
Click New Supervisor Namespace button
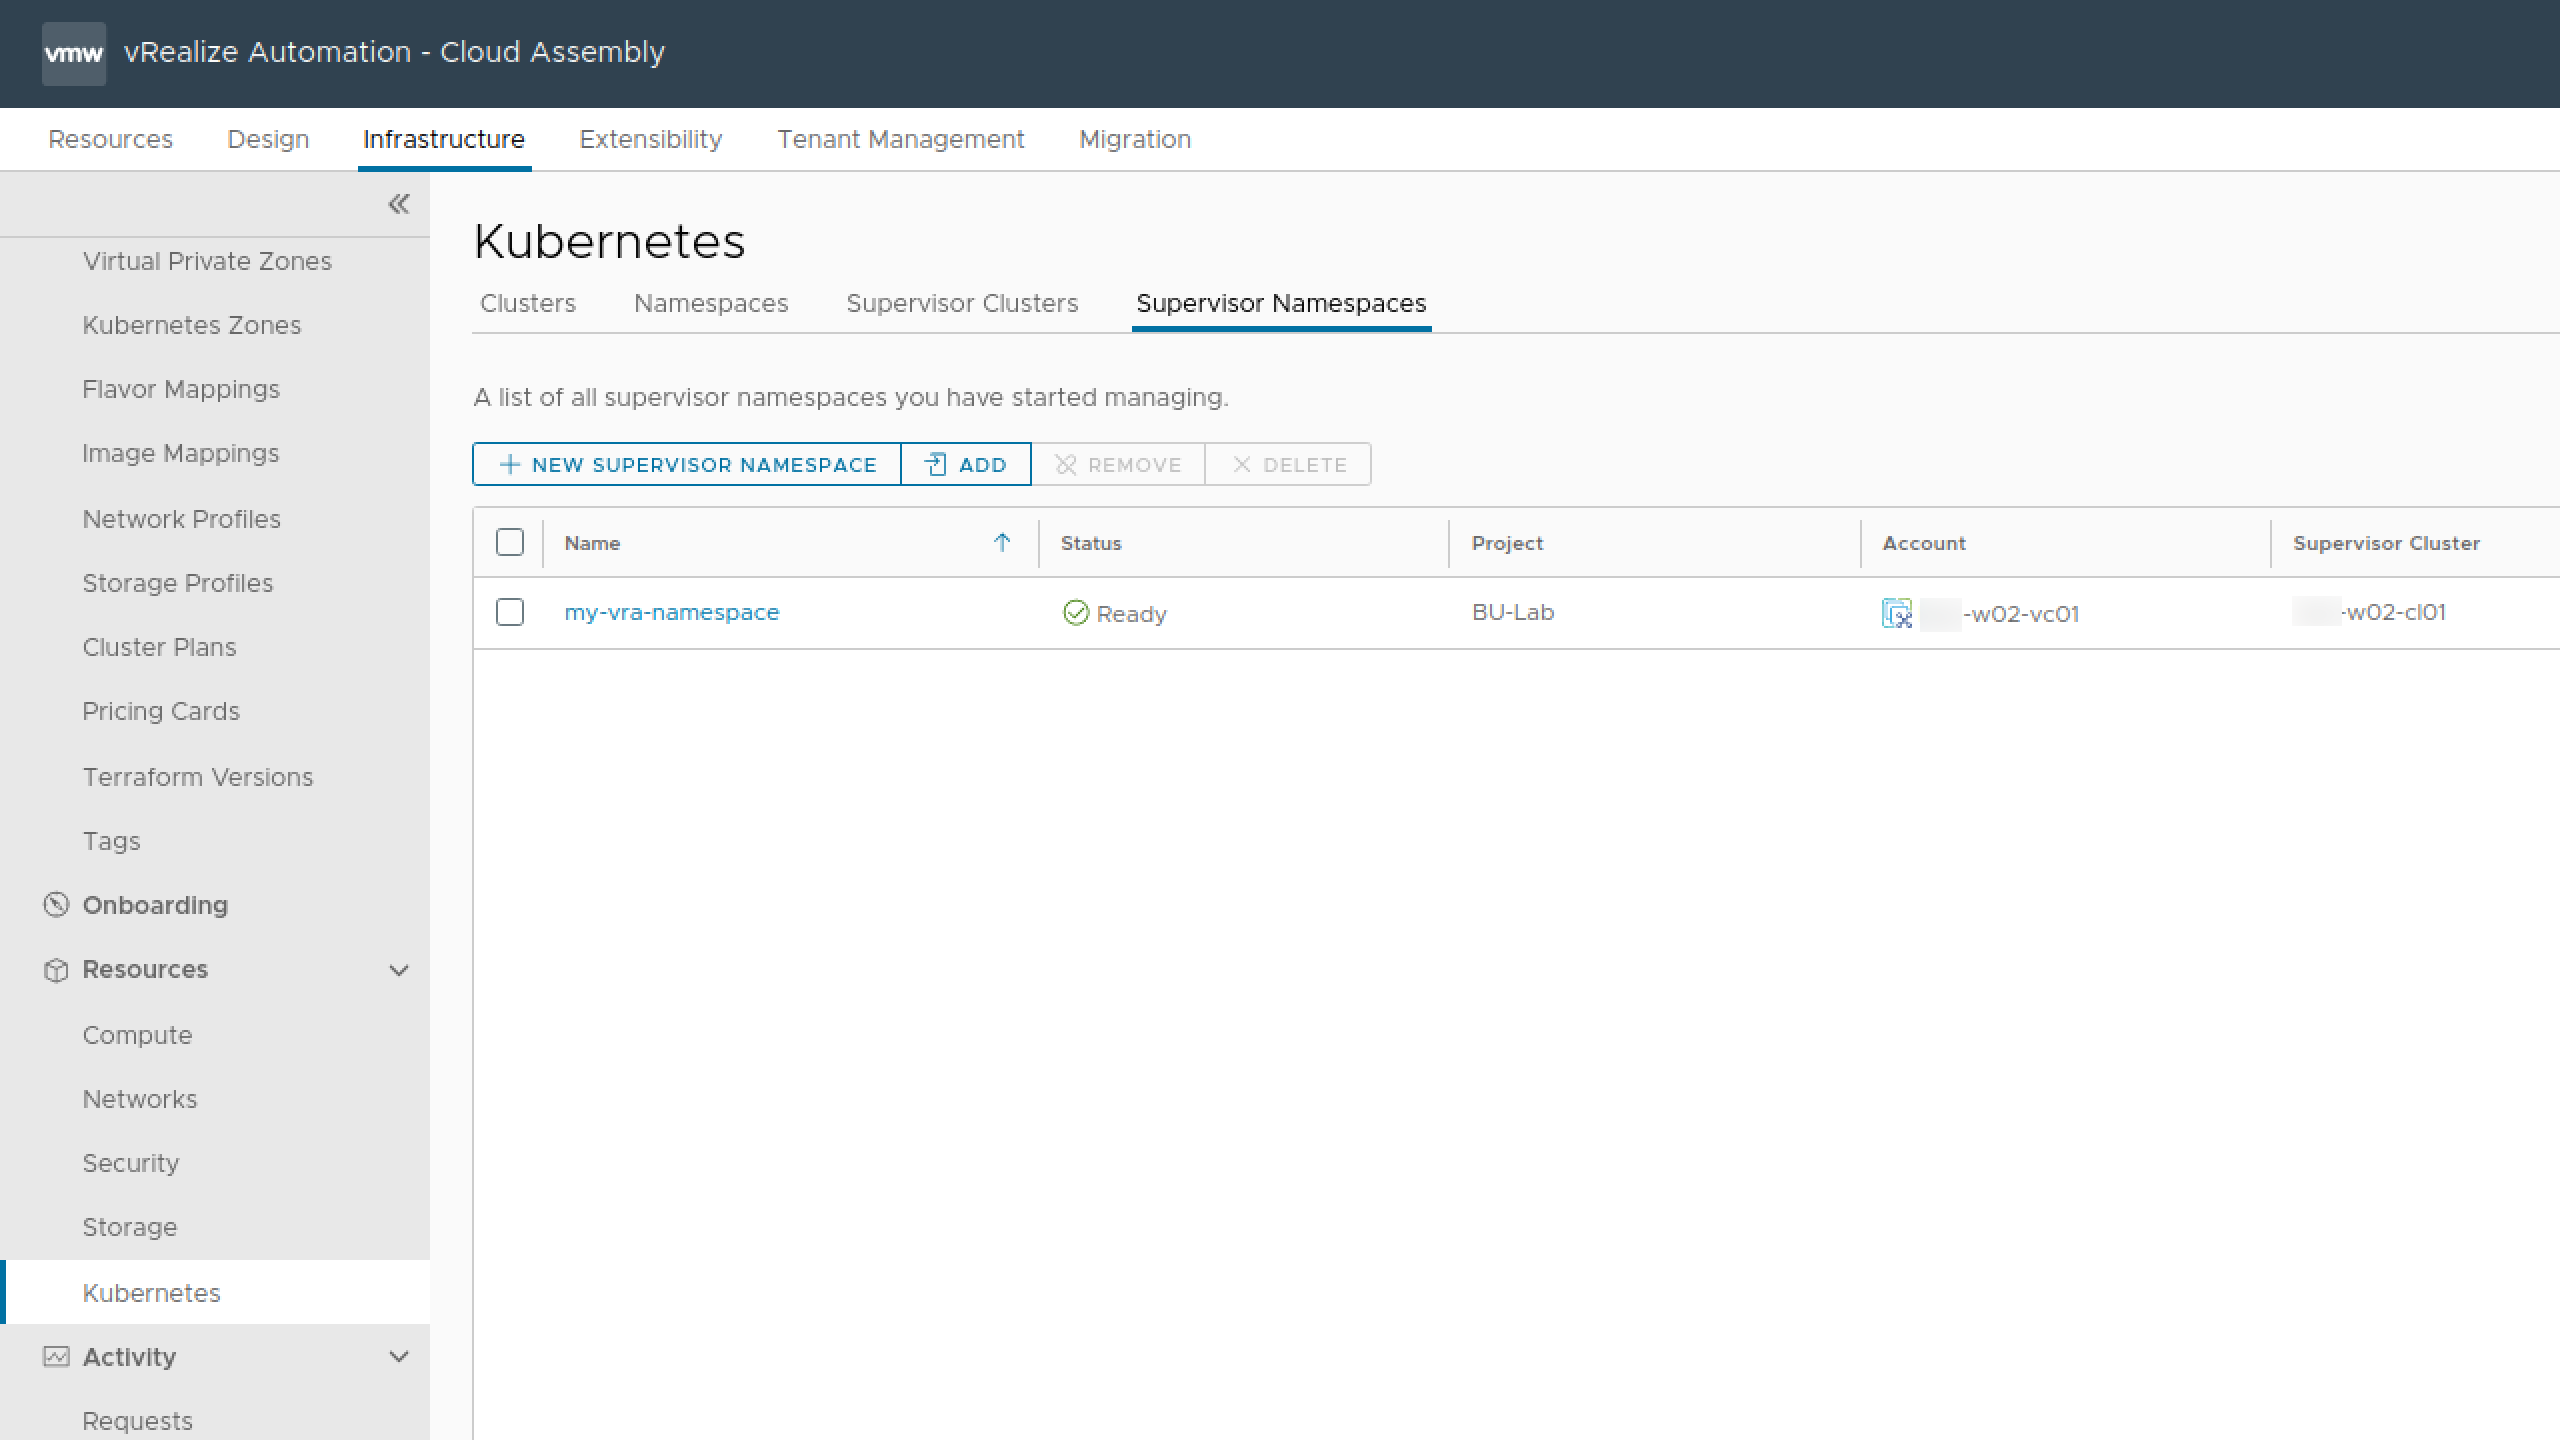pos(687,464)
